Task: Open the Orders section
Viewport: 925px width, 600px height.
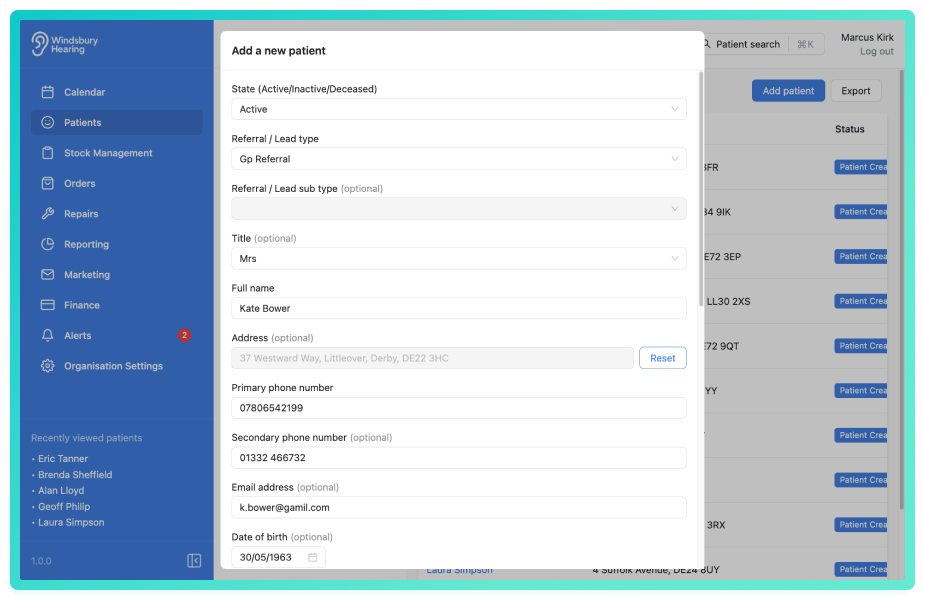Action: pyautogui.click(x=117, y=183)
